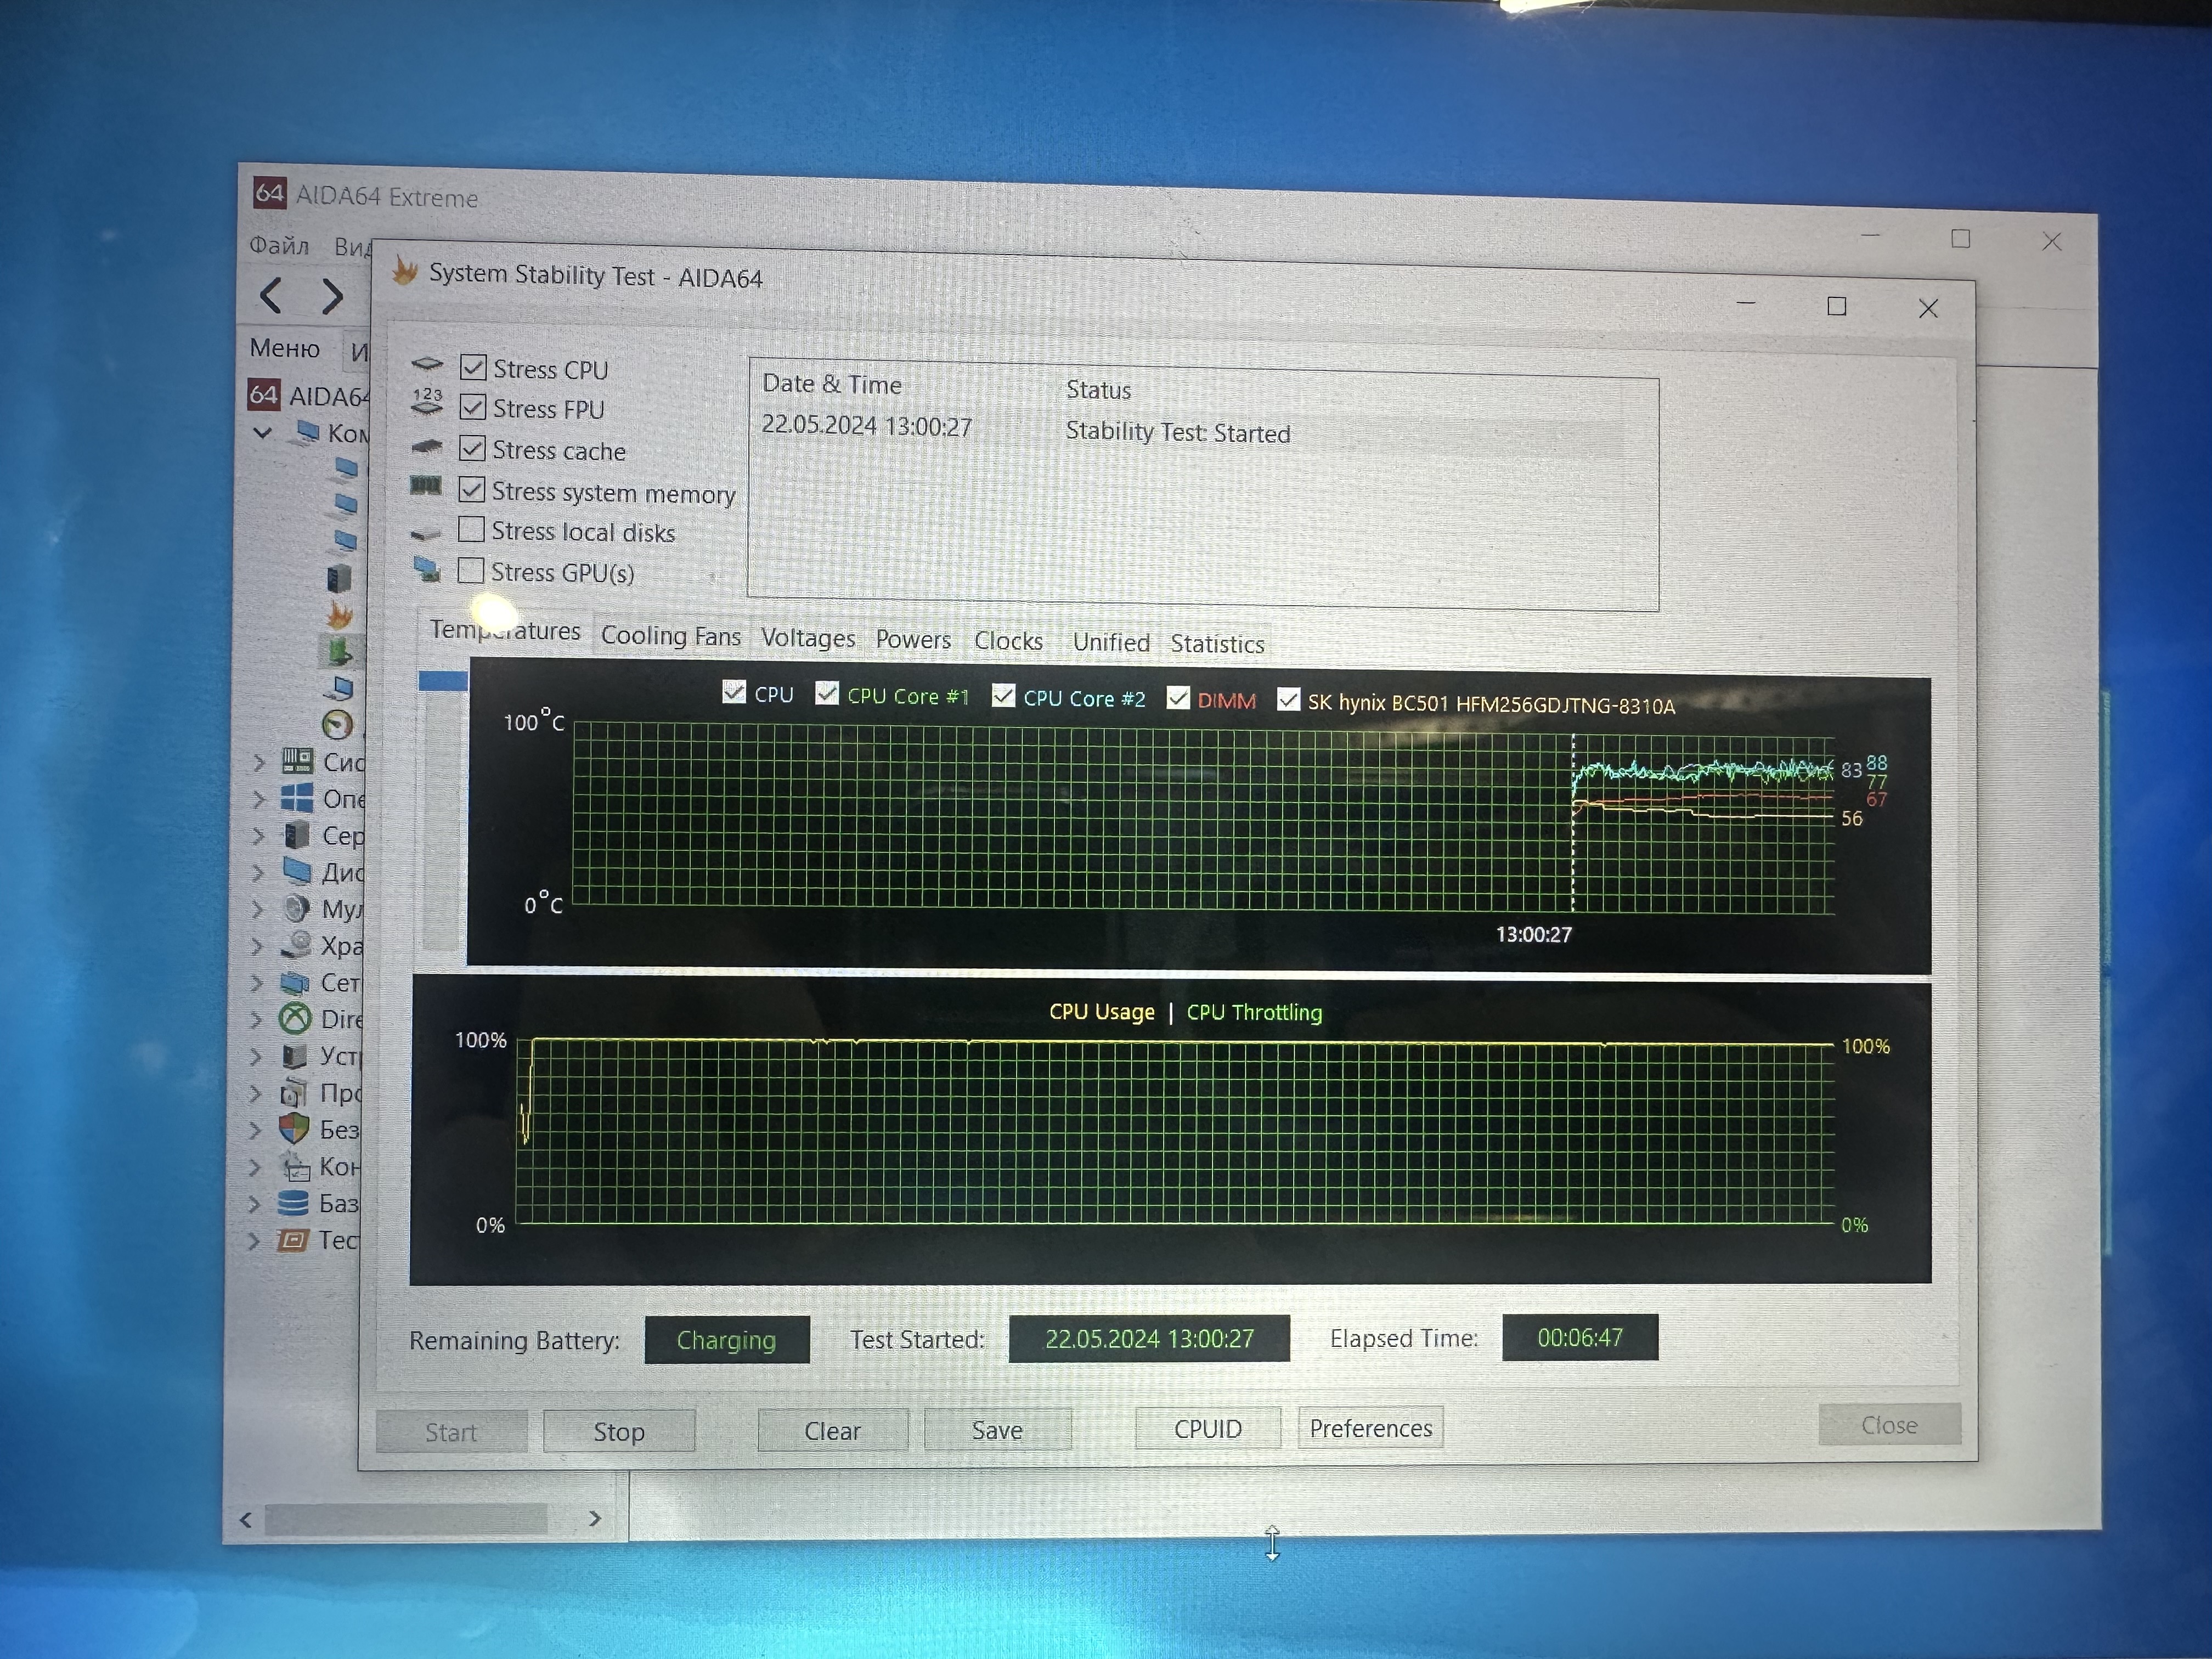Select the config Кон tree item icon
The height and width of the screenshot is (1659, 2212).
pos(295,1166)
